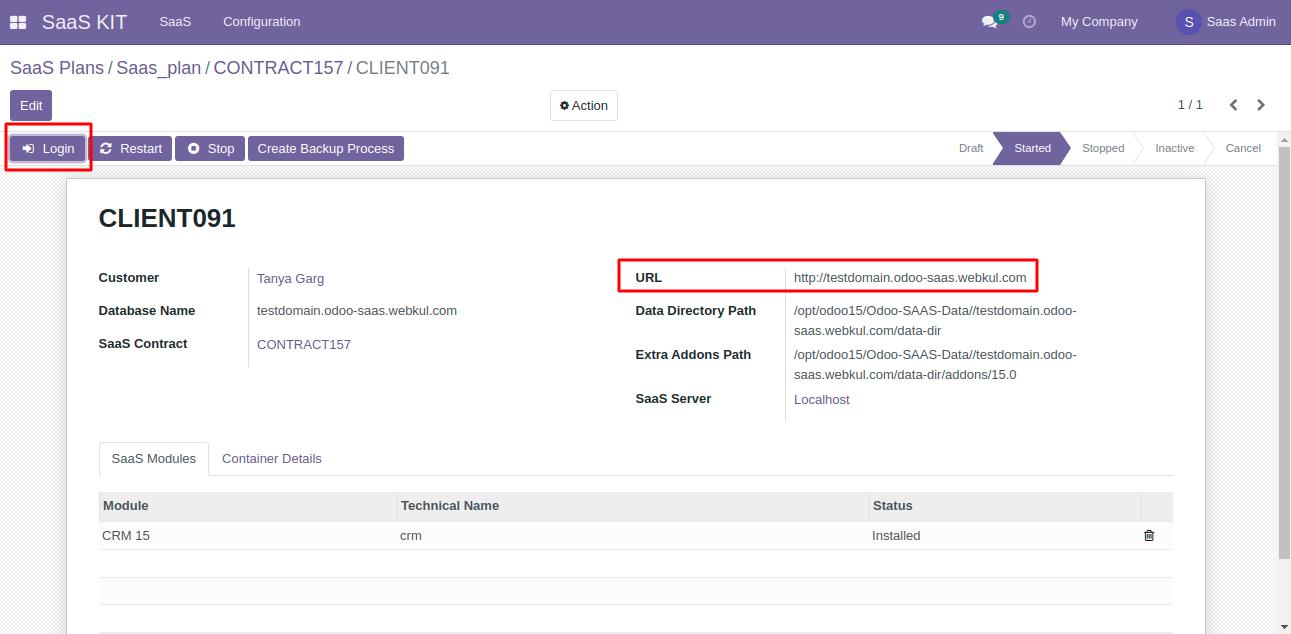The image size is (1291, 634).
Task: Open the Saas Admin user menu
Action: pyautogui.click(x=1227, y=21)
